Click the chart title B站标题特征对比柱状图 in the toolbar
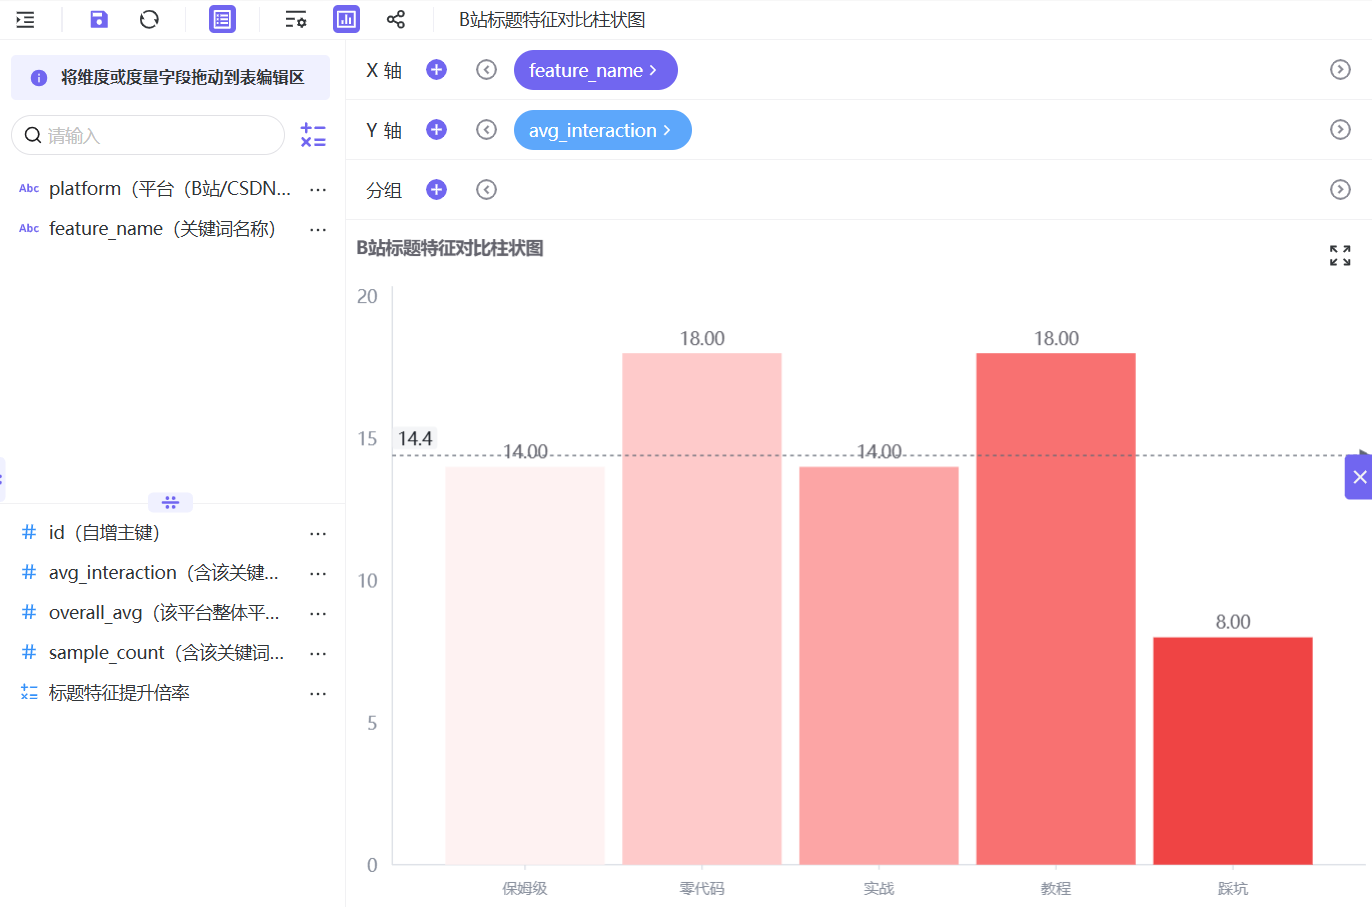This screenshot has width=1372, height=907. pos(552,20)
